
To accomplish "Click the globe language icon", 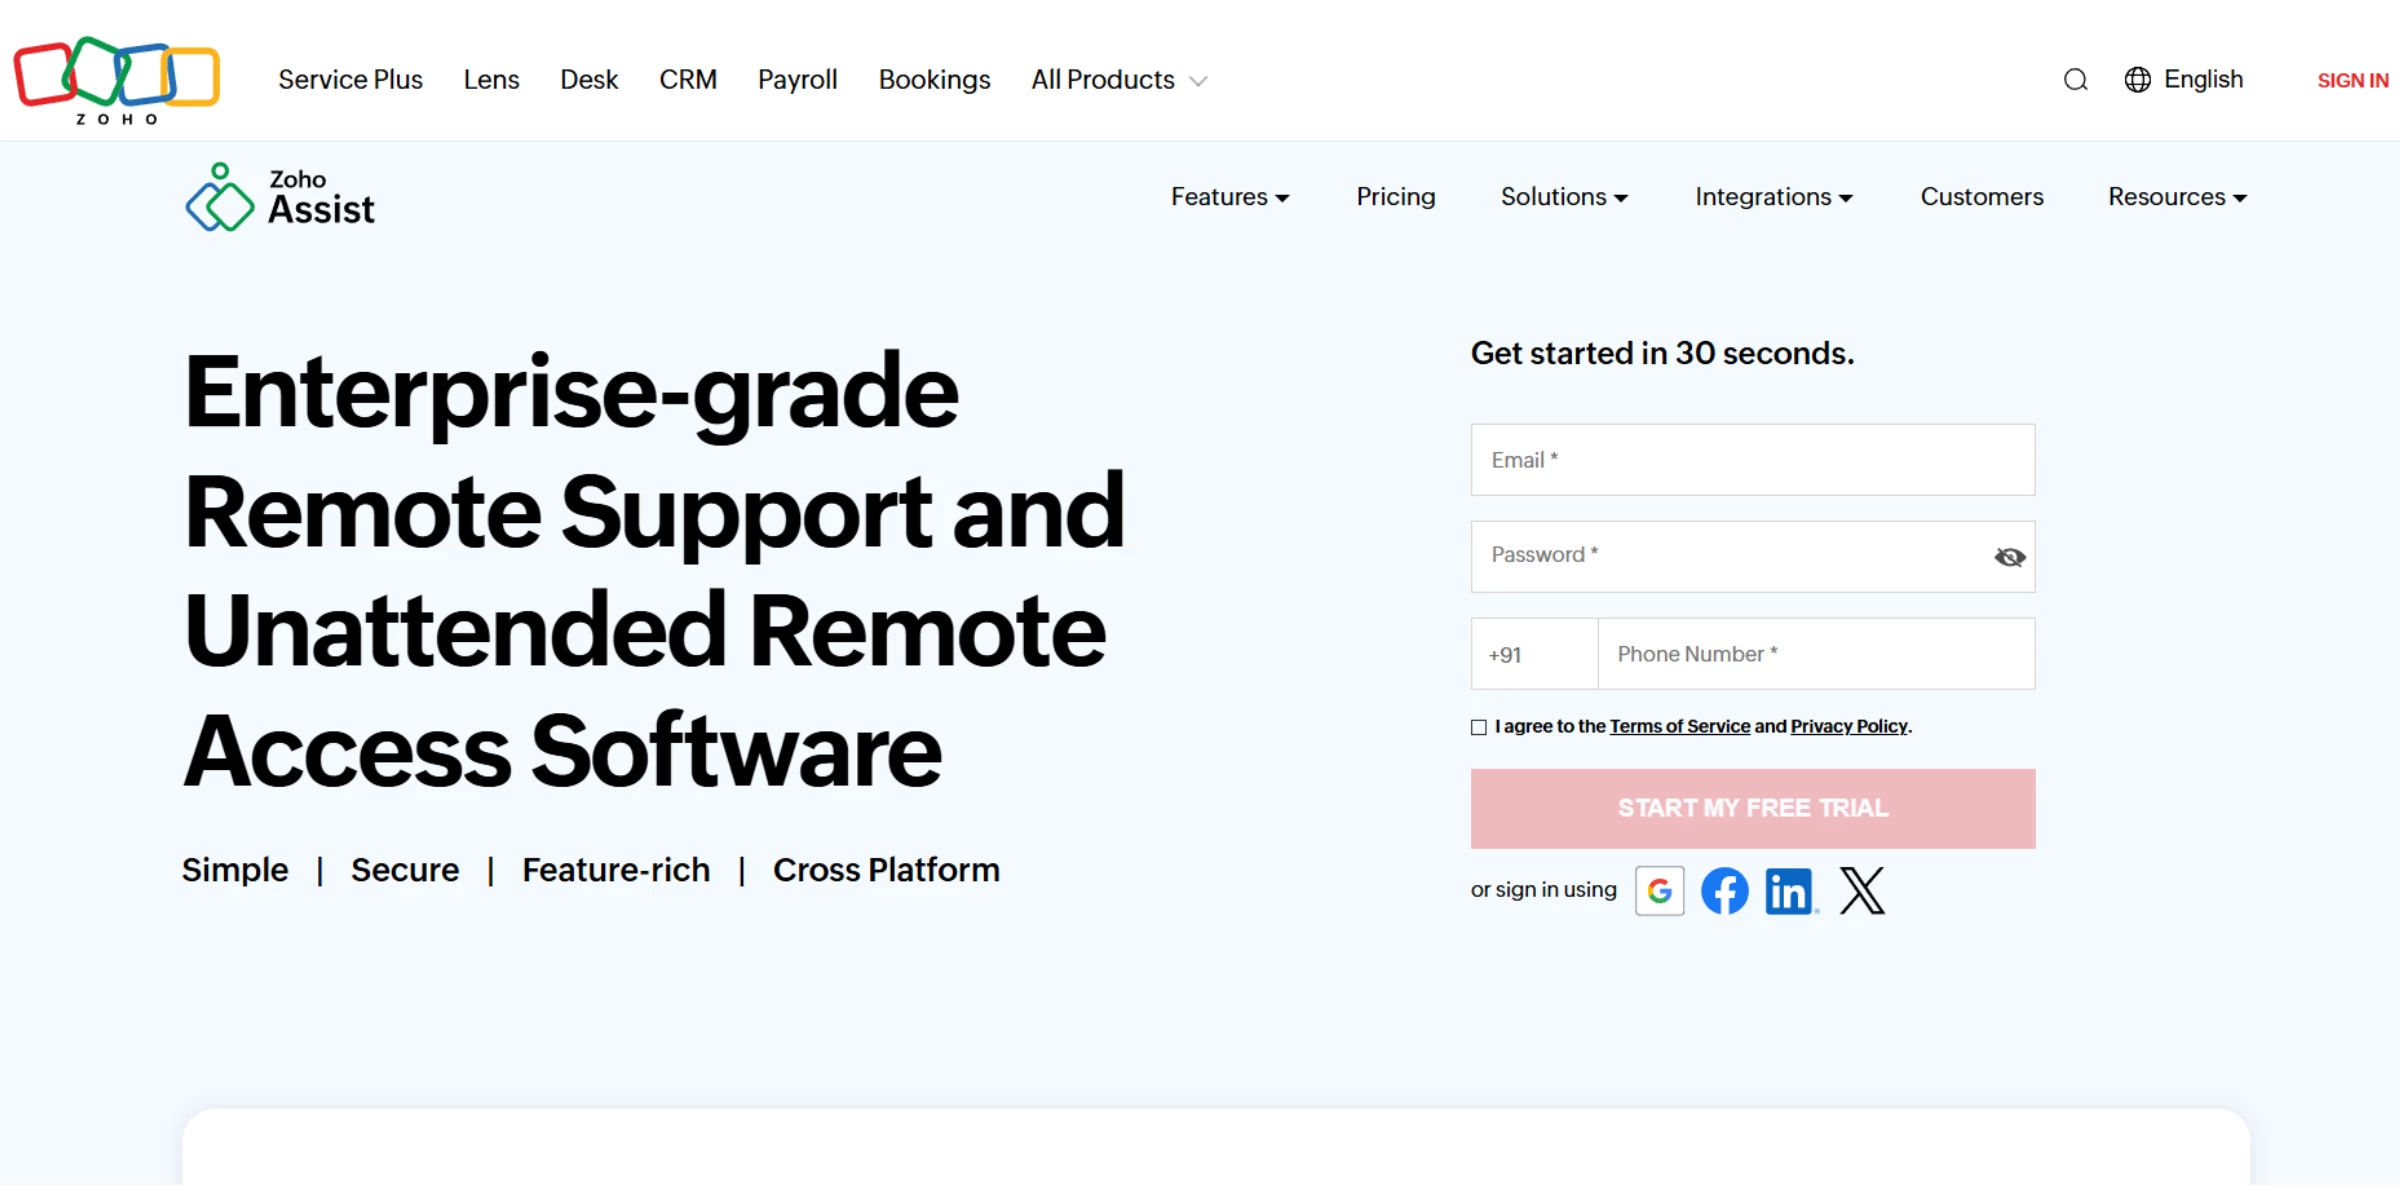I will click(x=2137, y=80).
